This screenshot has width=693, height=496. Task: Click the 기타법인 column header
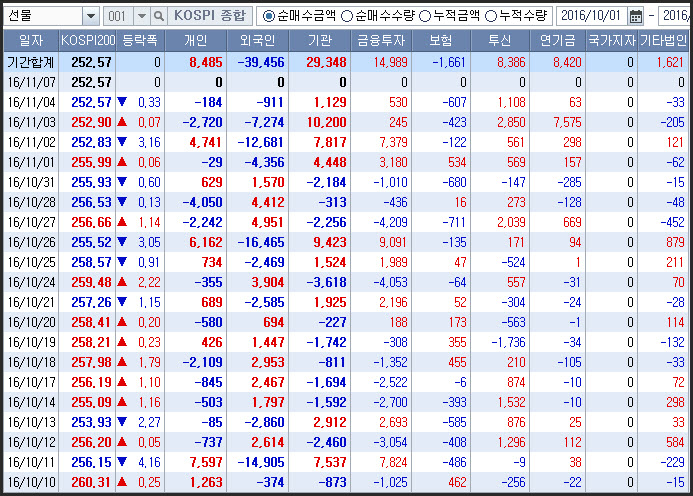(x=663, y=41)
